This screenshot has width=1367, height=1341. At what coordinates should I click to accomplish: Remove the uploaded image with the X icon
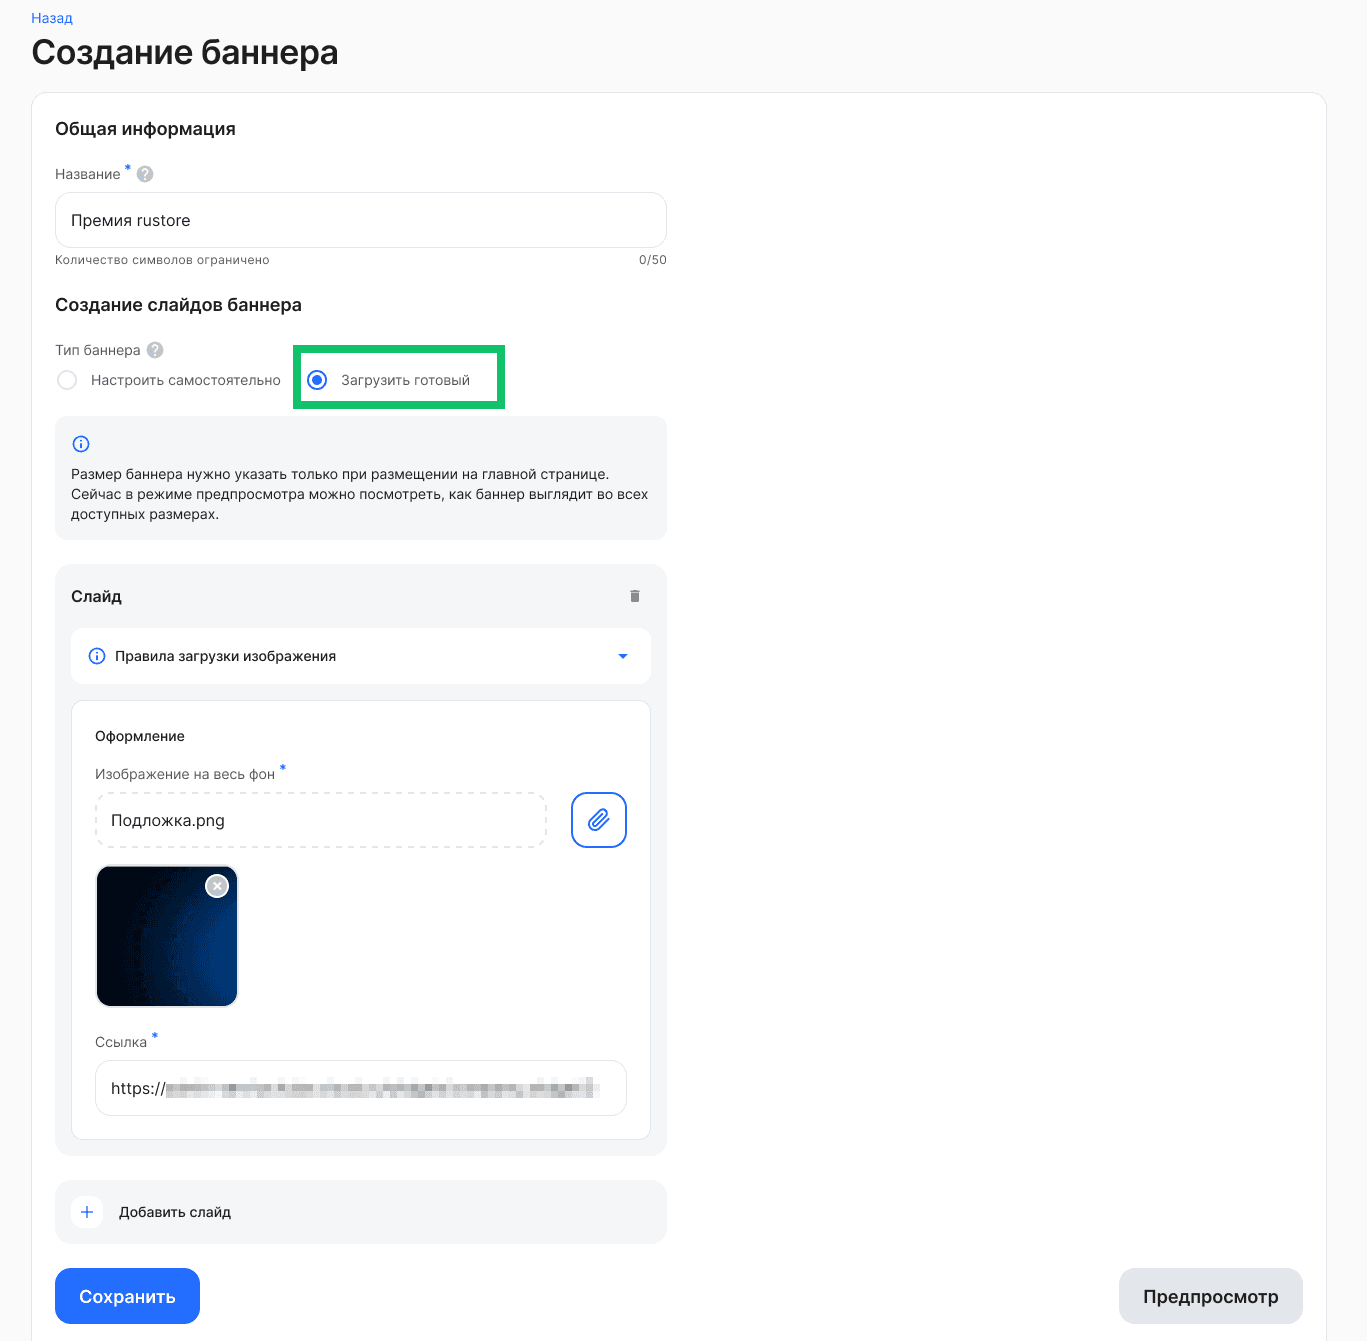[217, 886]
